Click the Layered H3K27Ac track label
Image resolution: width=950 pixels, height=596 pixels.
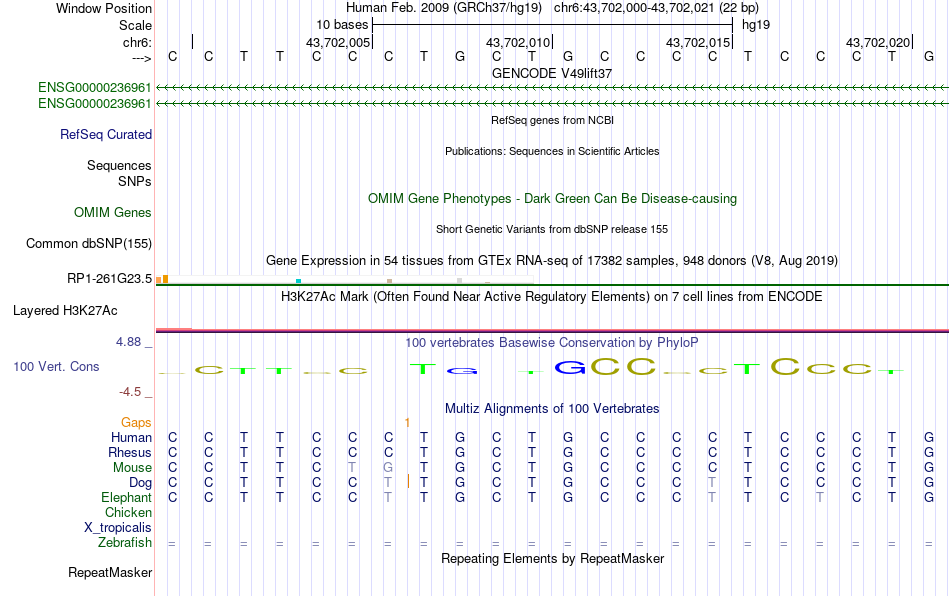pyautogui.click(x=65, y=311)
